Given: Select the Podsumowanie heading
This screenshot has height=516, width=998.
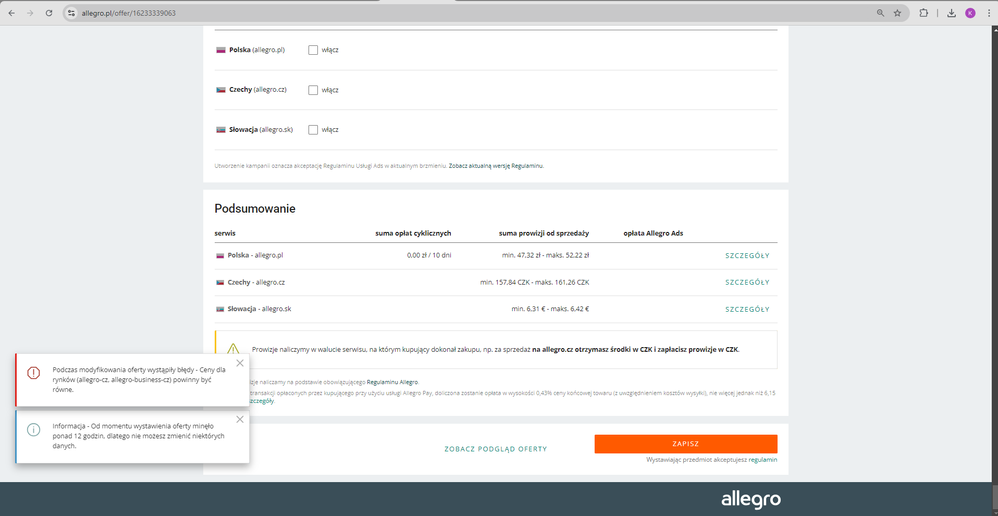Looking at the screenshot, I should pyautogui.click(x=255, y=209).
